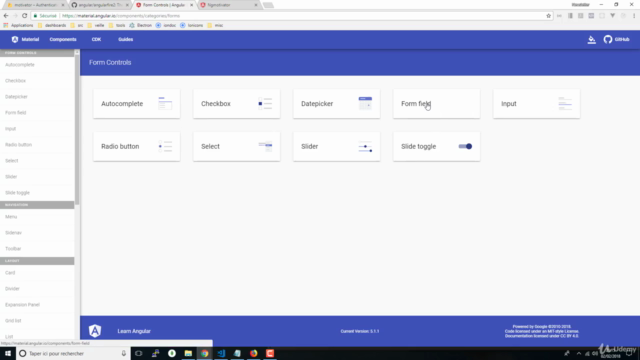This screenshot has height=360, width=640.
Task: Click the sidebar vertical scrollbar
Action: pyautogui.click(x=77, y=129)
